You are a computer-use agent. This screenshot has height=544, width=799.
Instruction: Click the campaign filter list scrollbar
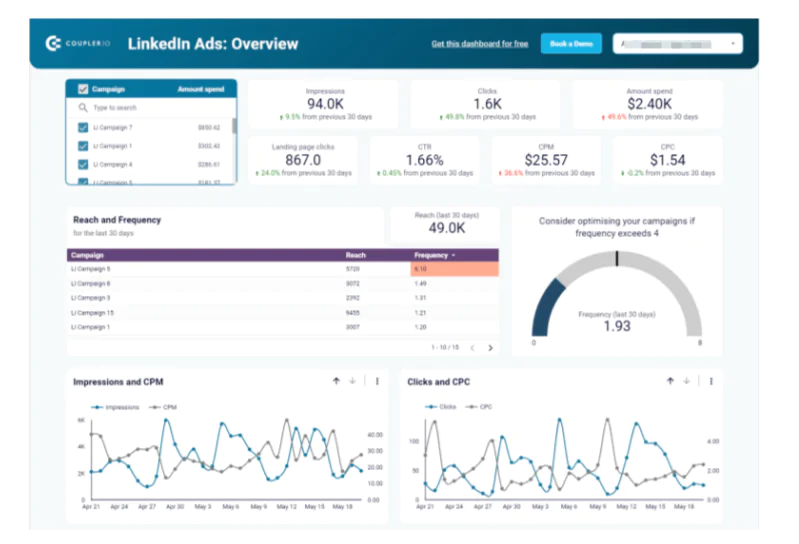coord(234,126)
